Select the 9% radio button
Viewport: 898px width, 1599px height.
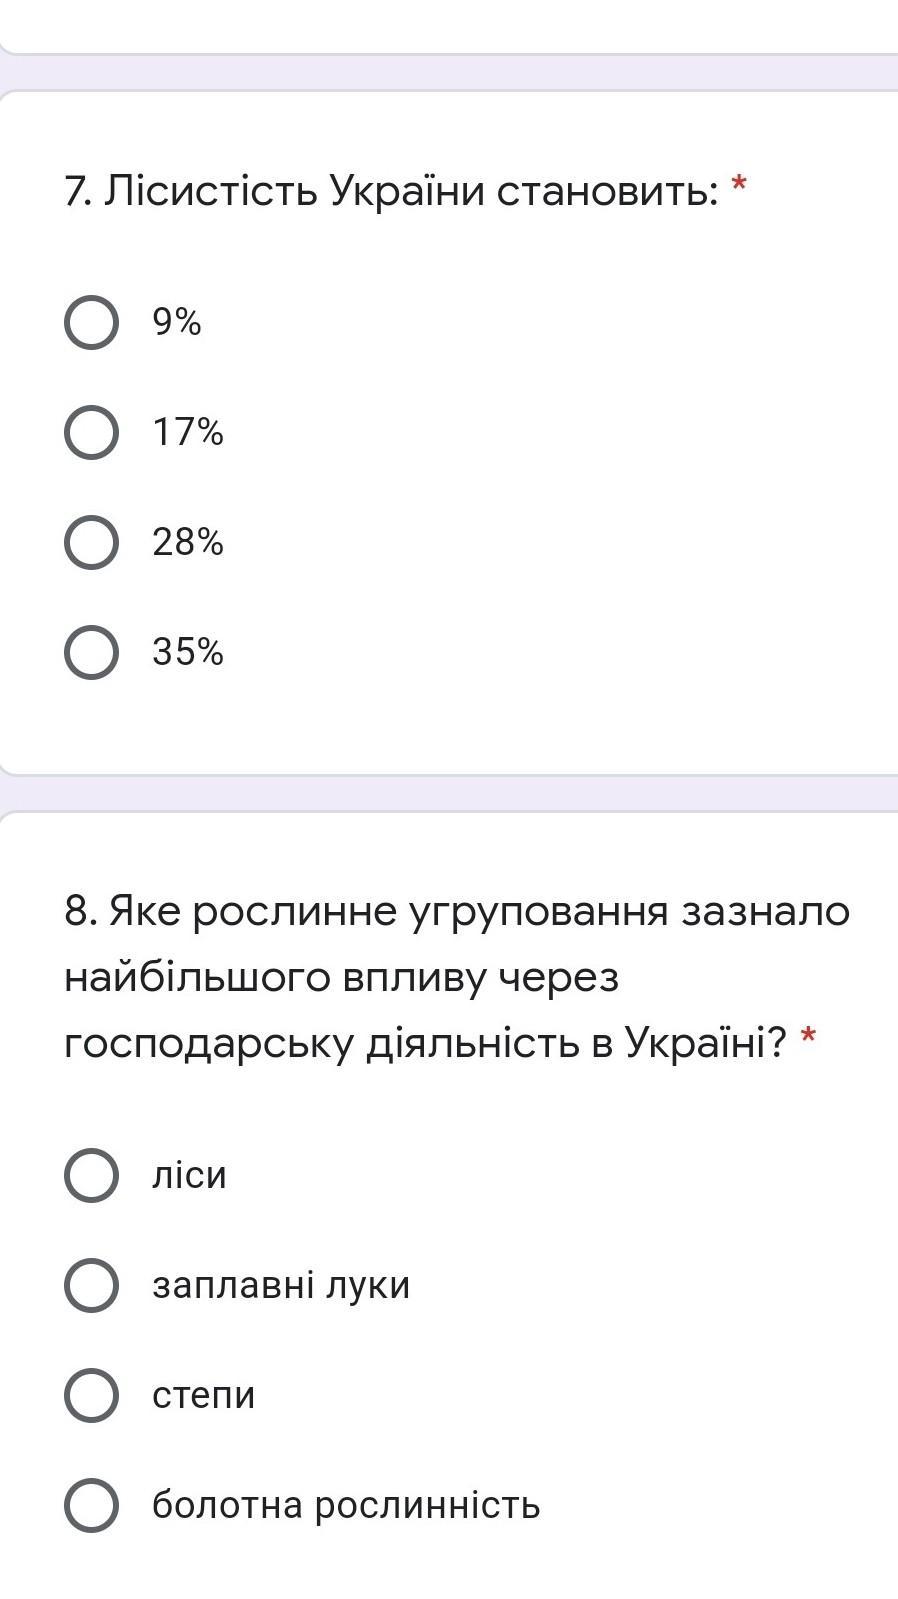click(91, 323)
